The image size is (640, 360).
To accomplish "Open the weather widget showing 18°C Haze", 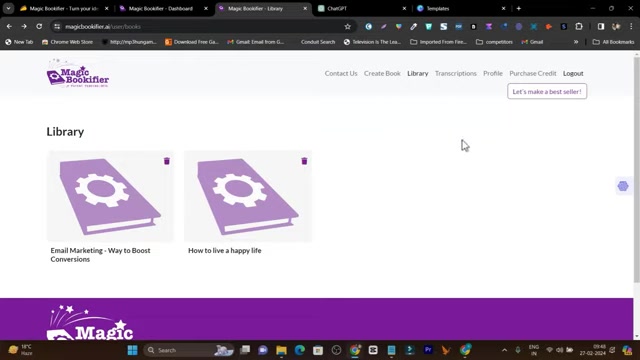I will coord(20,350).
